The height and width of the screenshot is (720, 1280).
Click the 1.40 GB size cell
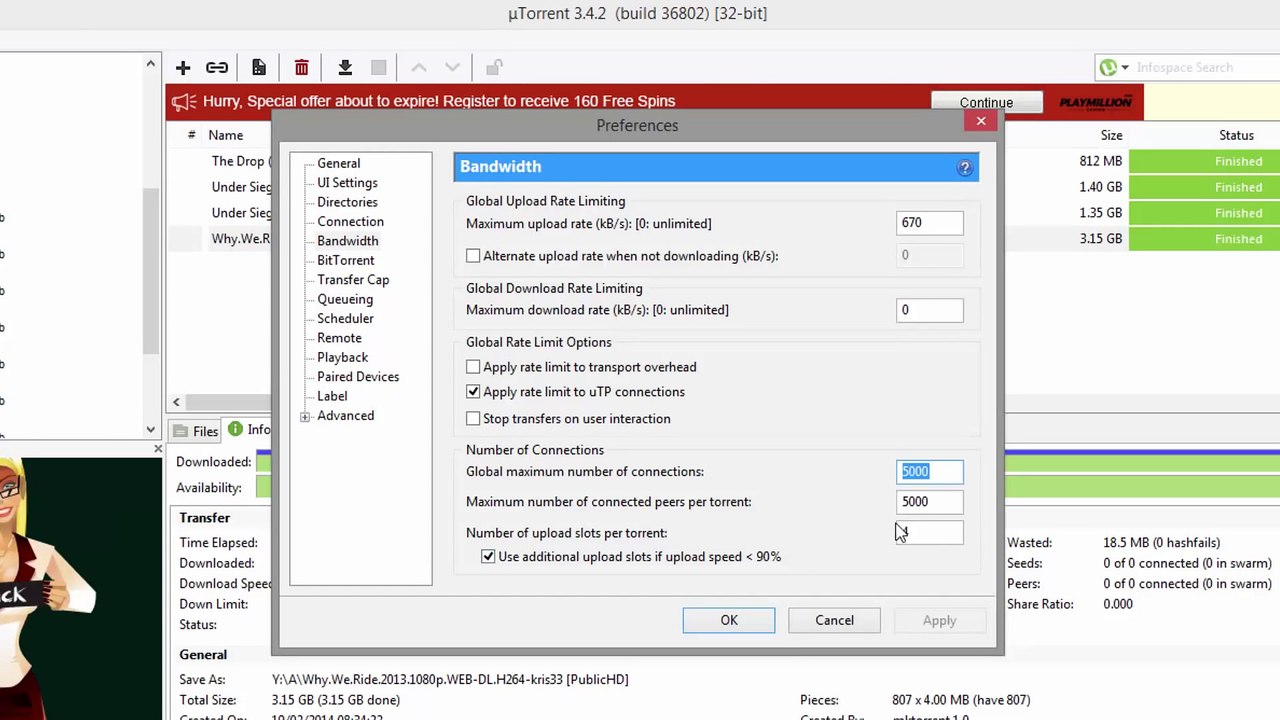point(1100,187)
